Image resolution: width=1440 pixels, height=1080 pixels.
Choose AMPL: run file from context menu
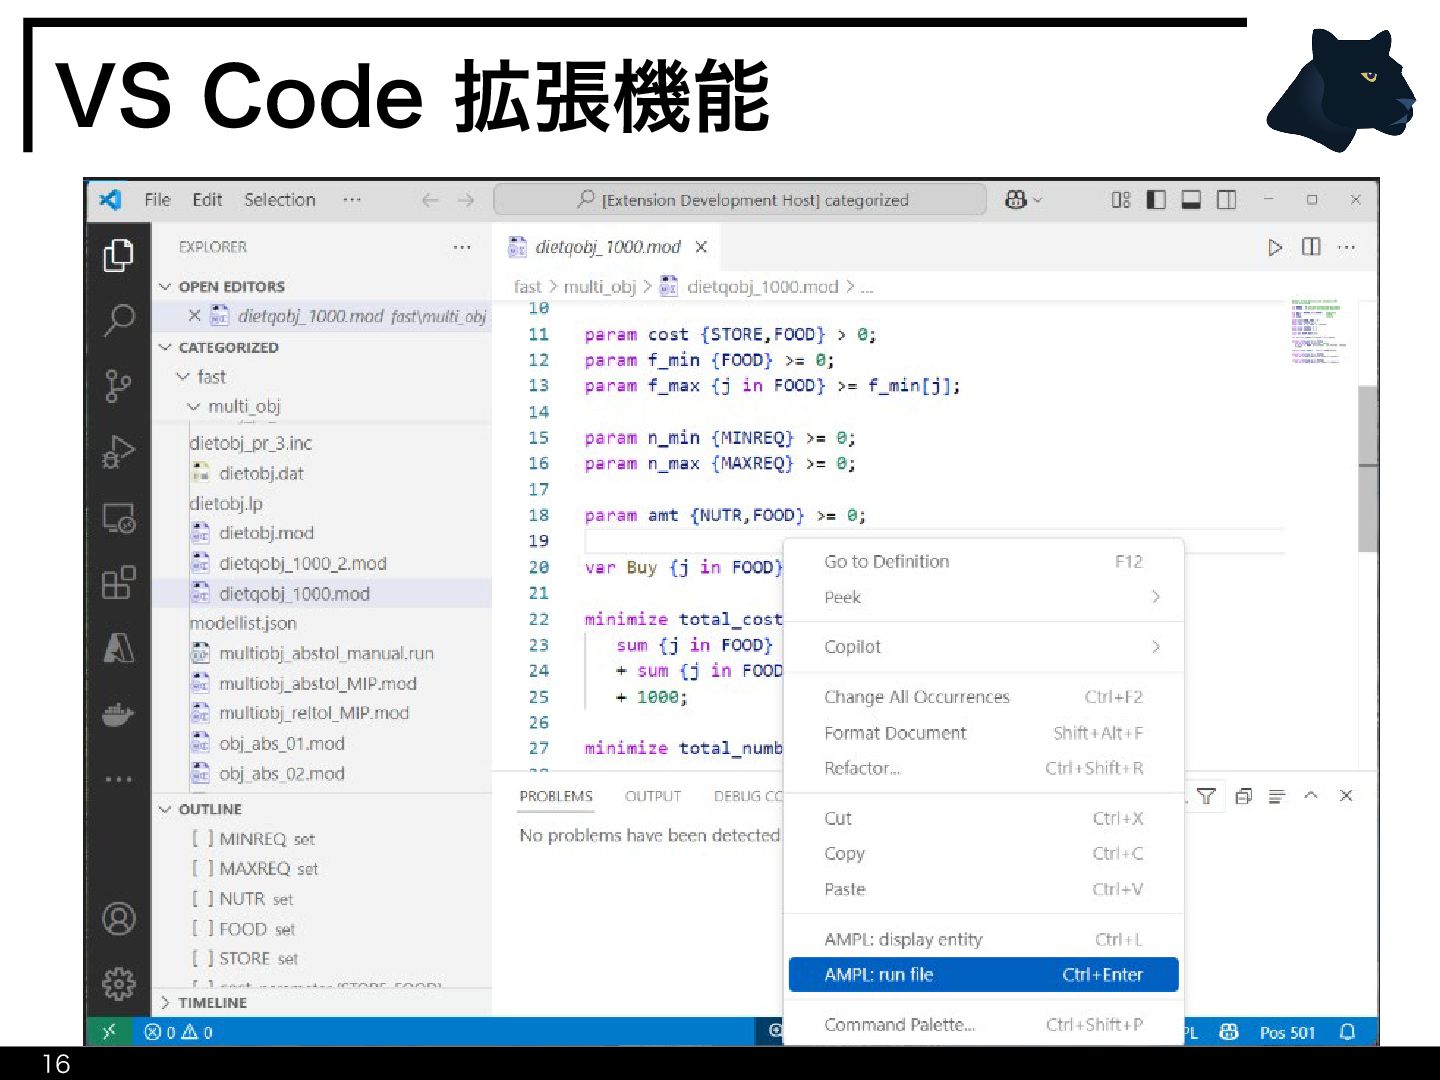click(x=983, y=975)
